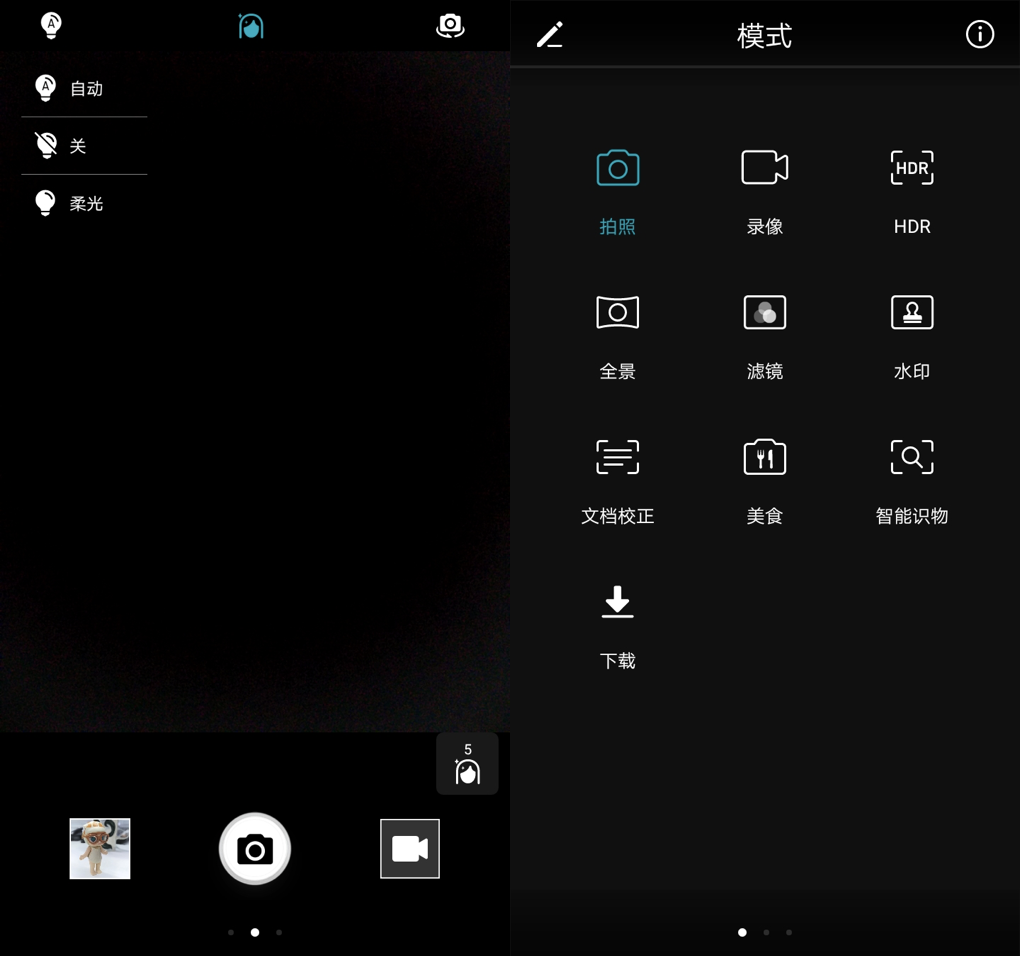1024x956 pixels.
Task: Open the last photo thumbnail of the doll
Action: point(100,849)
